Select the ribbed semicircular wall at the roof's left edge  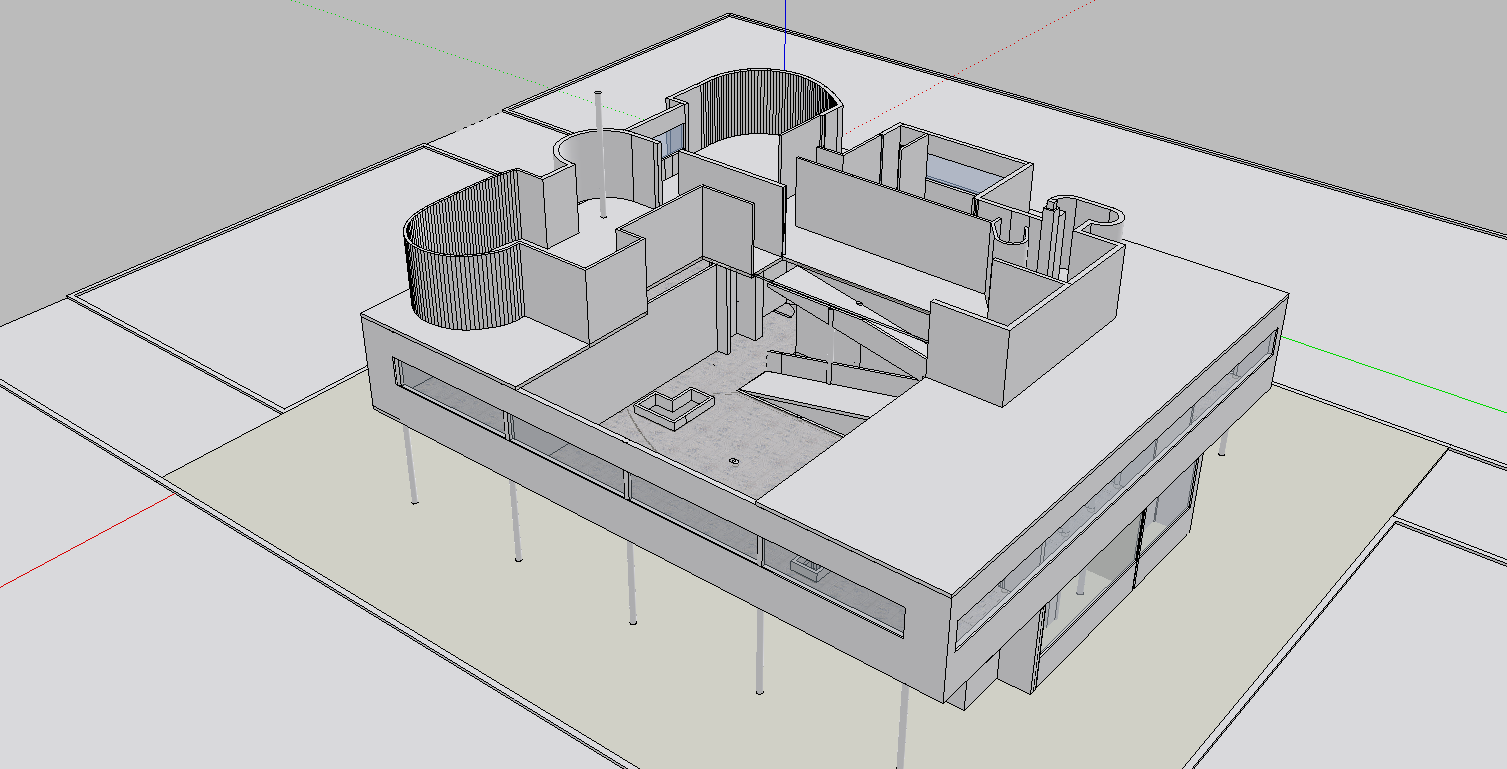point(462,251)
